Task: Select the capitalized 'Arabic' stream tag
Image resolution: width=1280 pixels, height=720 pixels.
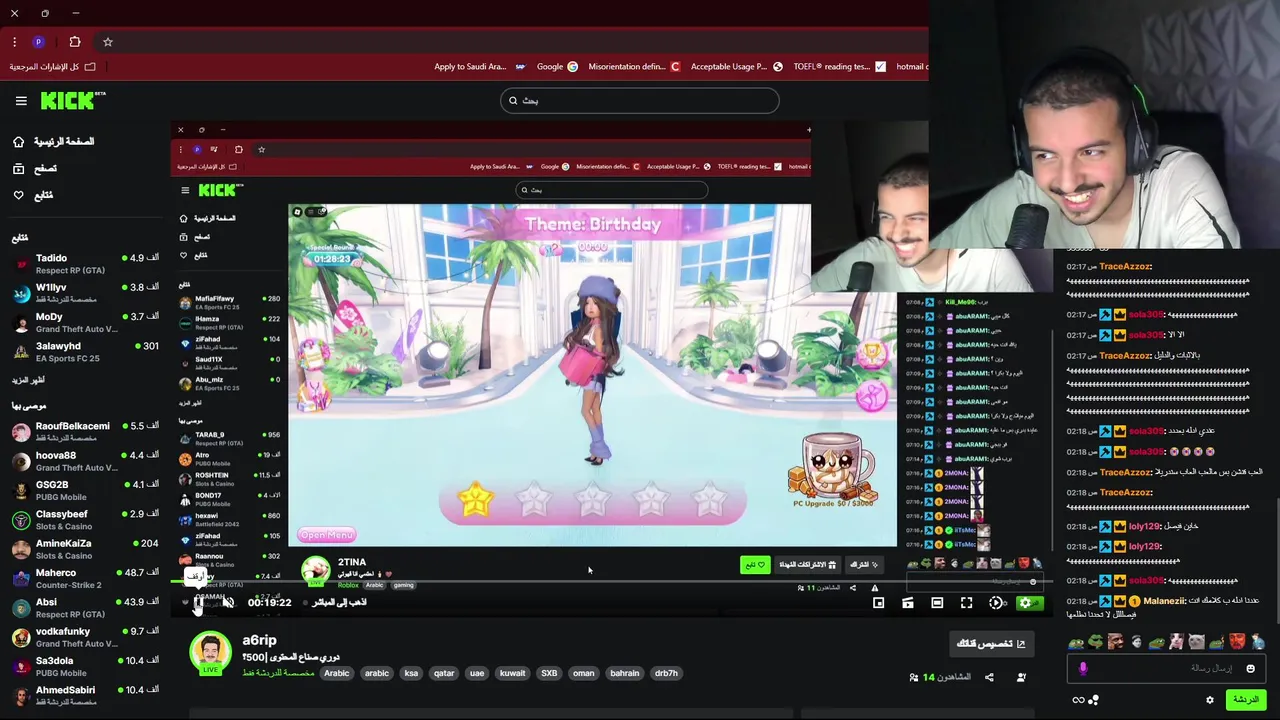Action: click(x=337, y=673)
